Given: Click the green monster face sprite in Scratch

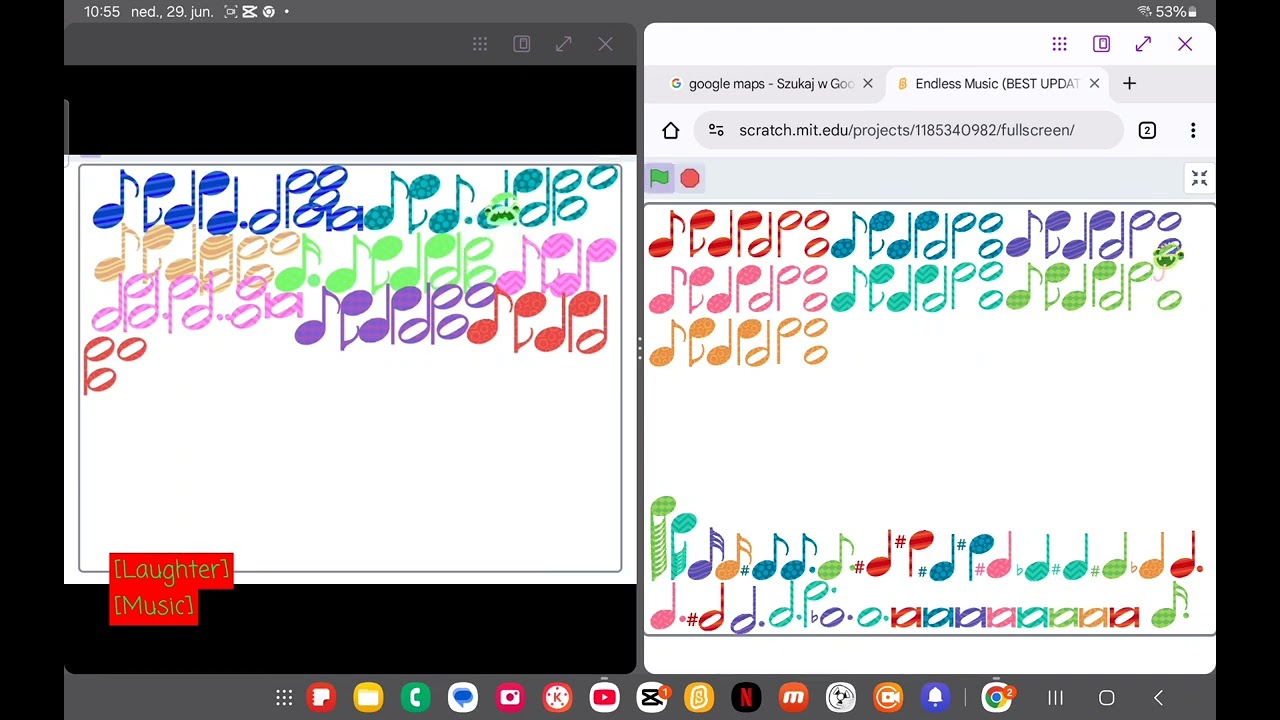Looking at the screenshot, I should click(1168, 257).
